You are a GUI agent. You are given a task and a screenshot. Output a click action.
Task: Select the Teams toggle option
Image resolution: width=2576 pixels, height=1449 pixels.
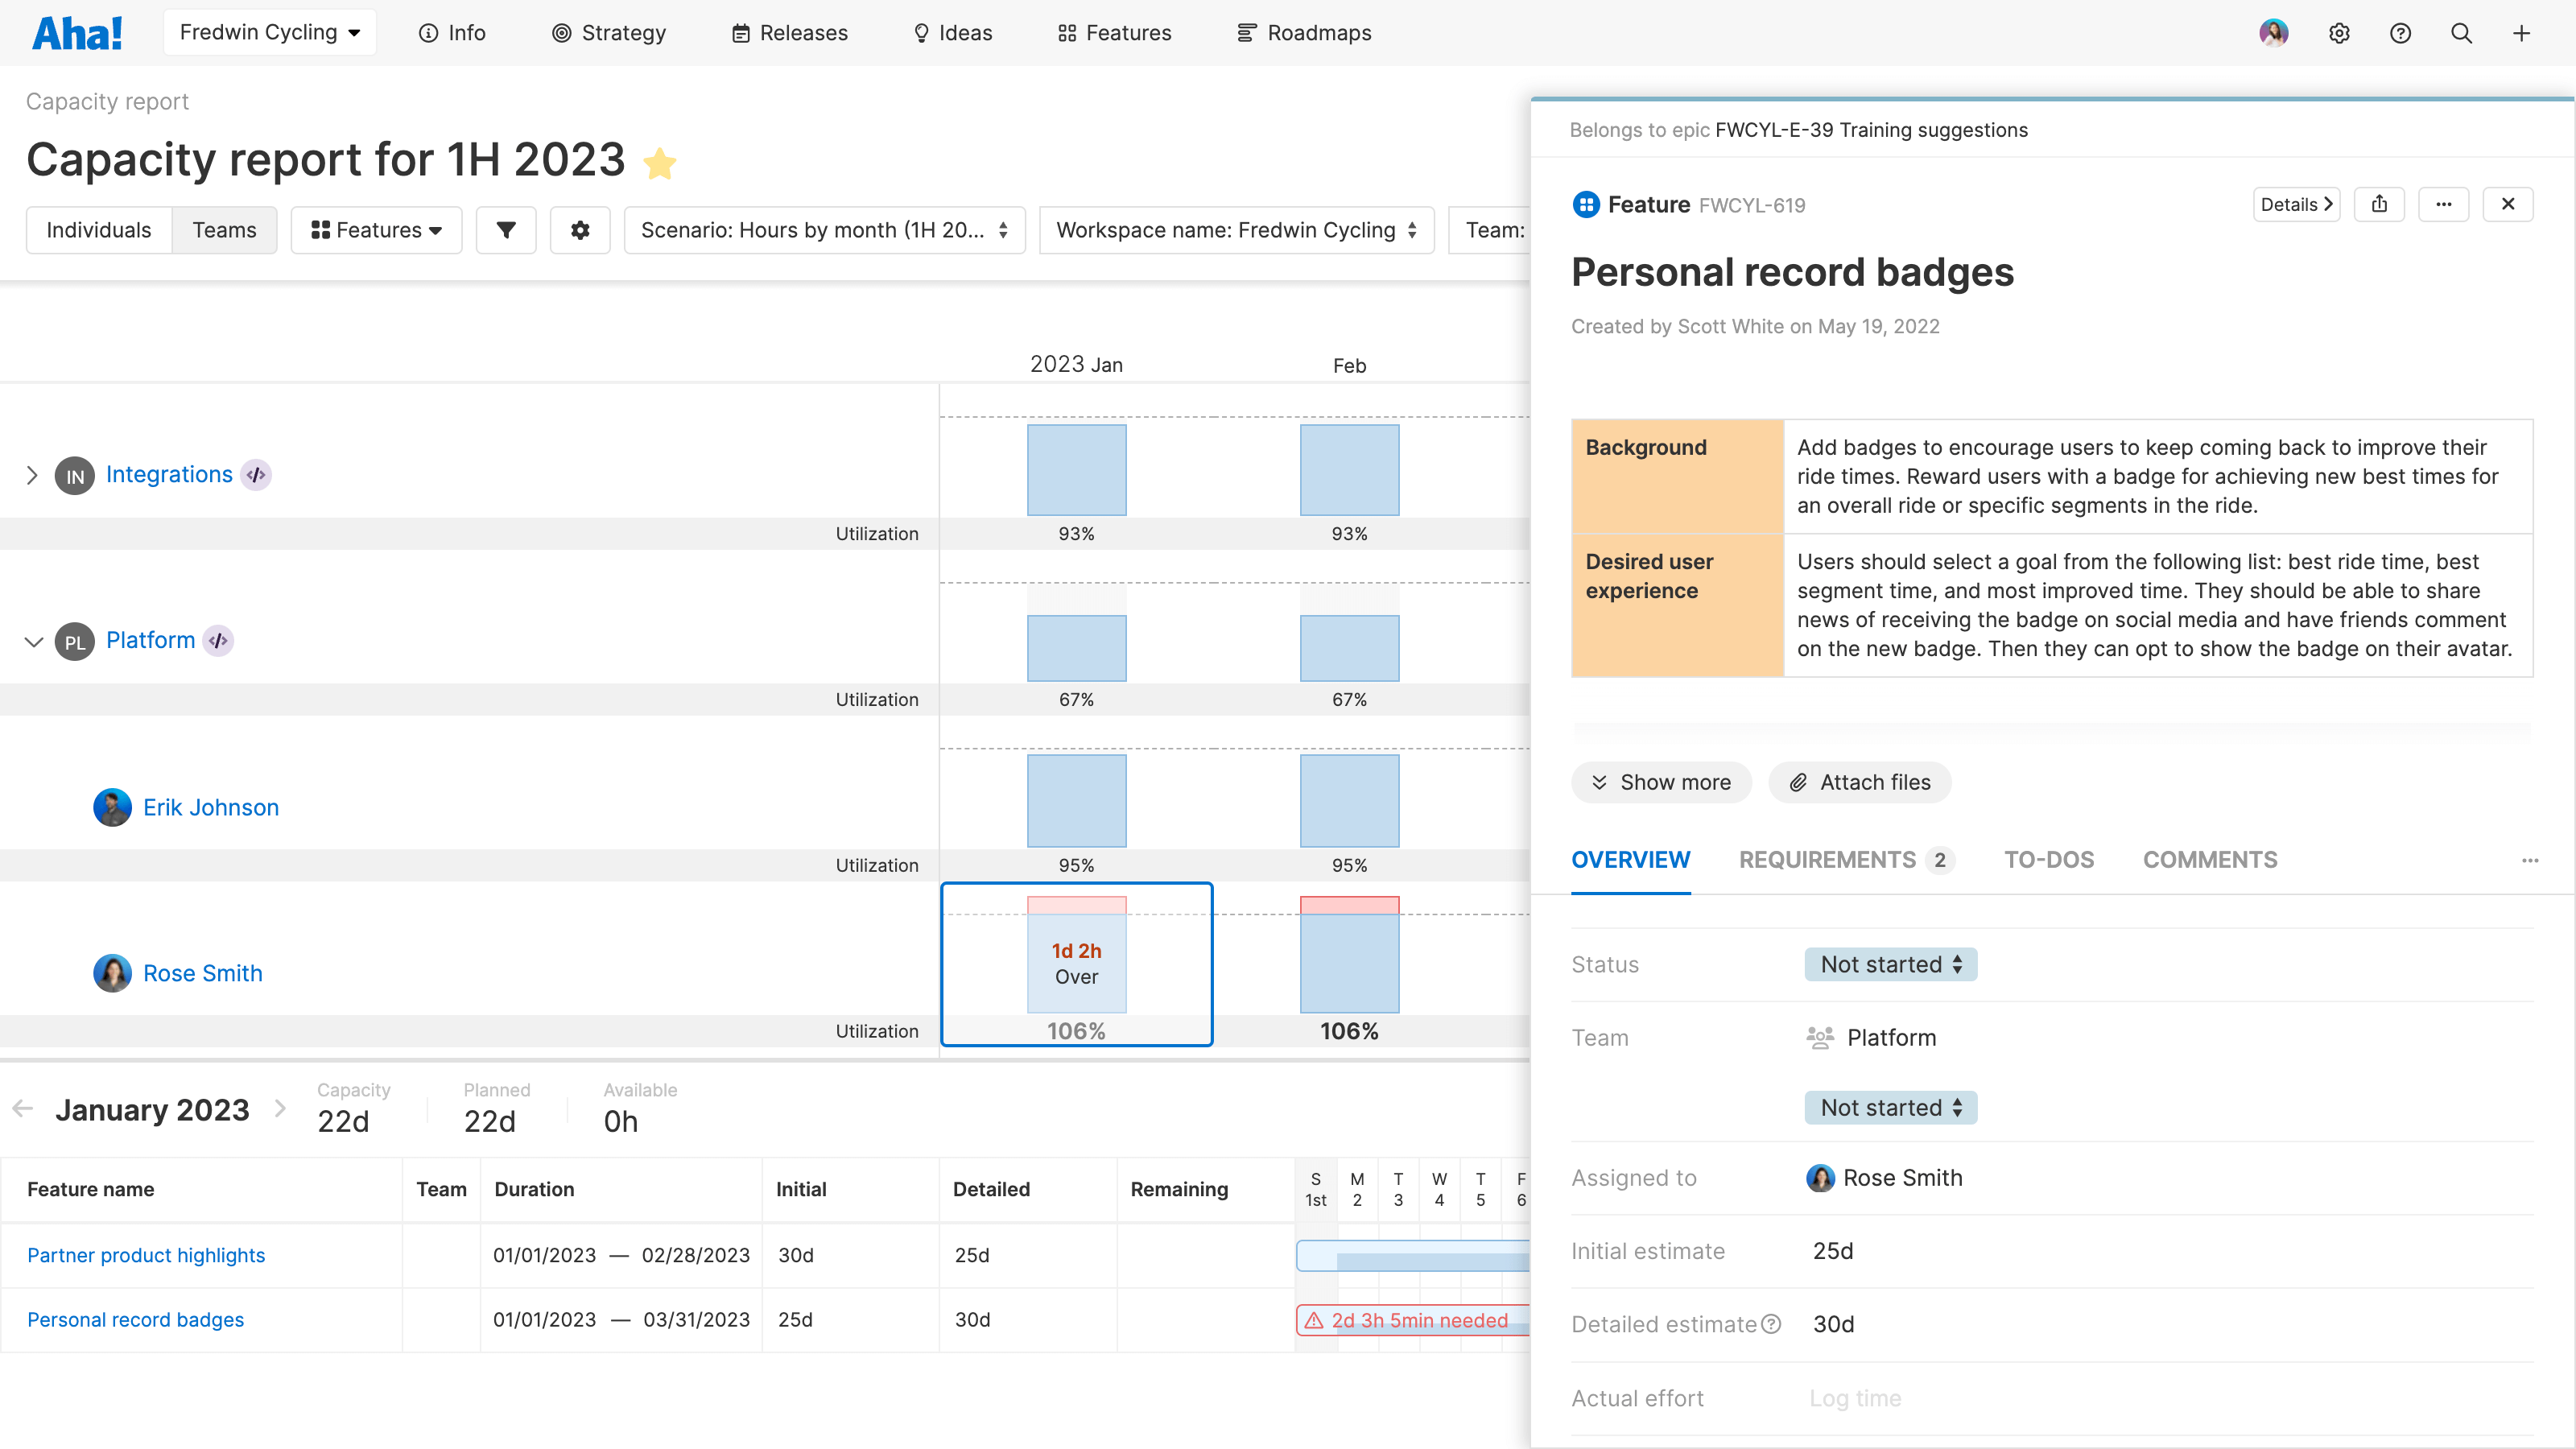tap(224, 230)
